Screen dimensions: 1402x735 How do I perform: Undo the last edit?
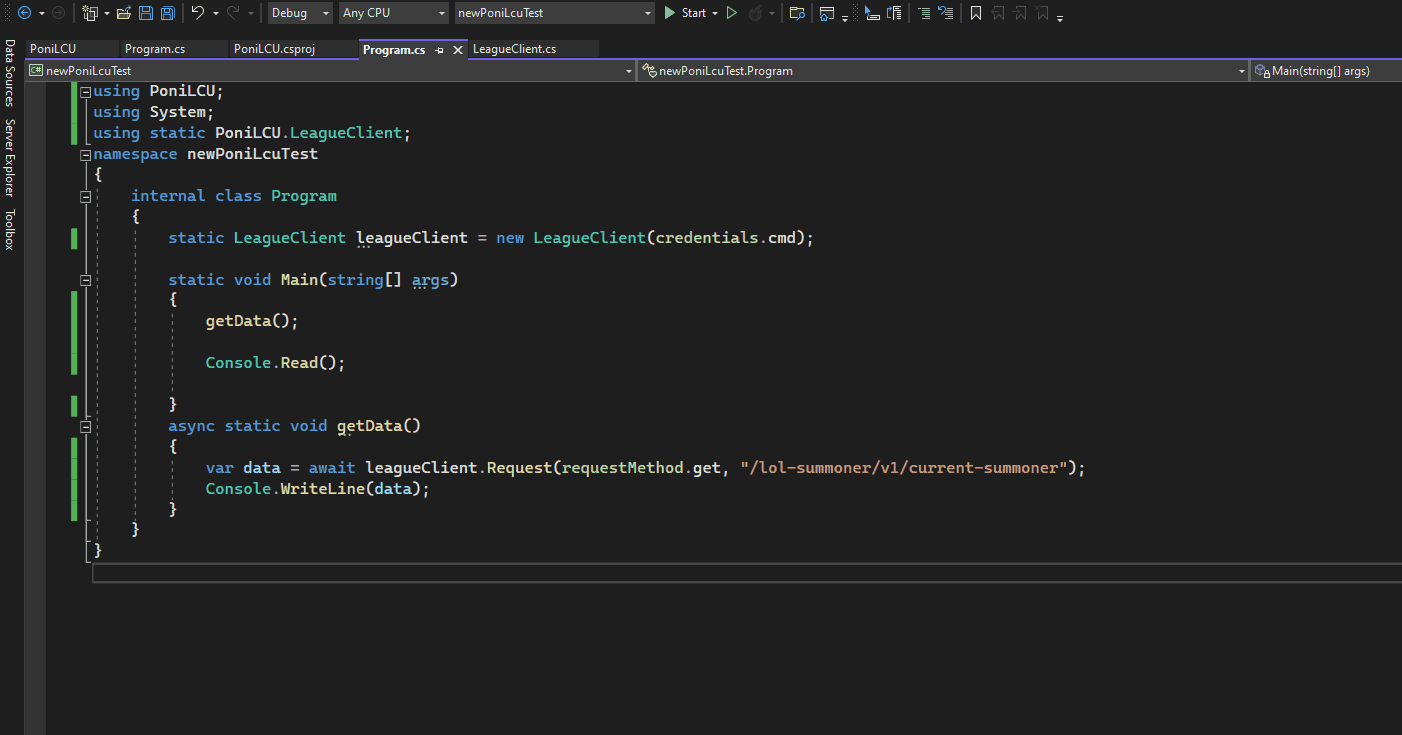pos(200,12)
